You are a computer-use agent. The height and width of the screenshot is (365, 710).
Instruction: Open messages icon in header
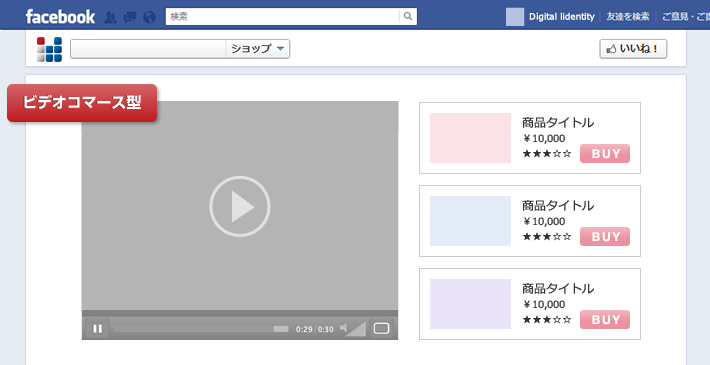(x=130, y=17)
